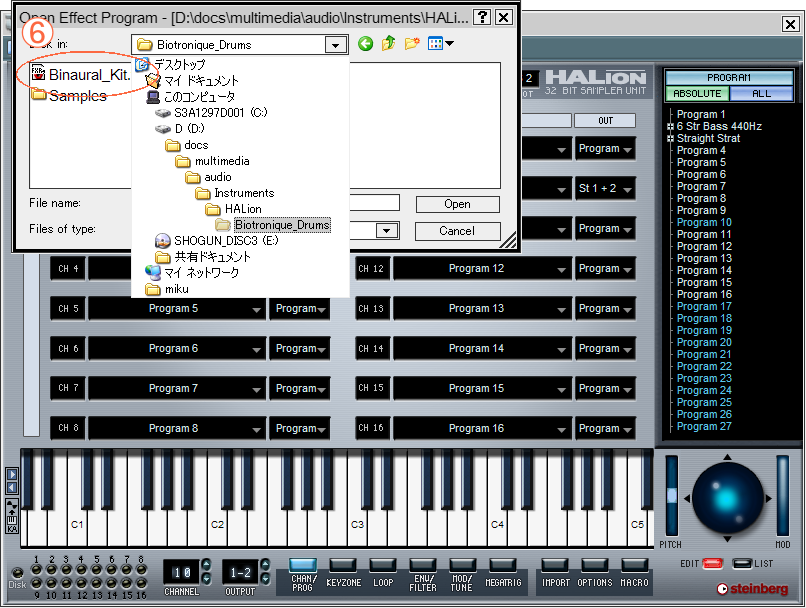The image size is (806, 608).
Task: Click the Steinberg logo
Action: point(751,589)
